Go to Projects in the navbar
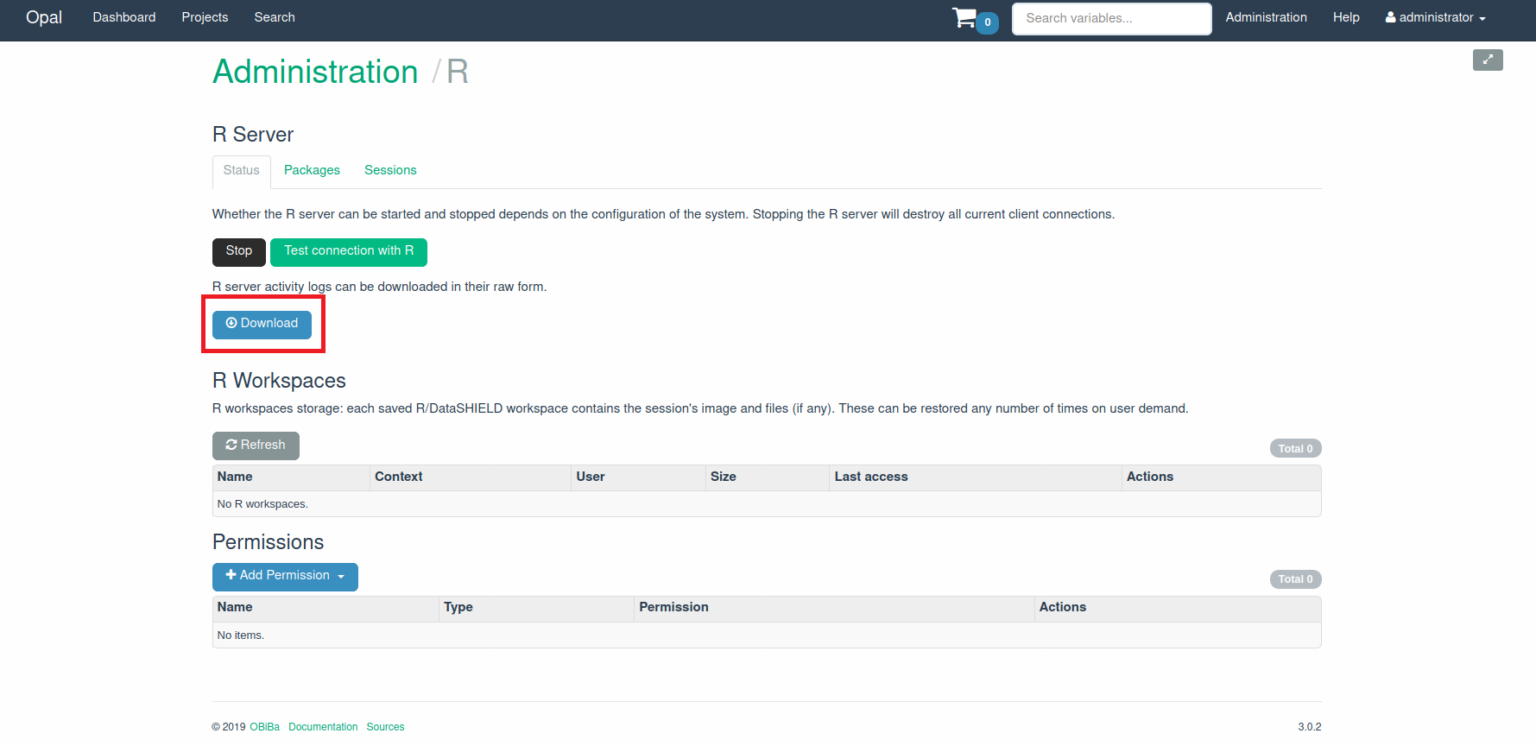This screenshot has height=746, width=1536. tap(205, 18)
